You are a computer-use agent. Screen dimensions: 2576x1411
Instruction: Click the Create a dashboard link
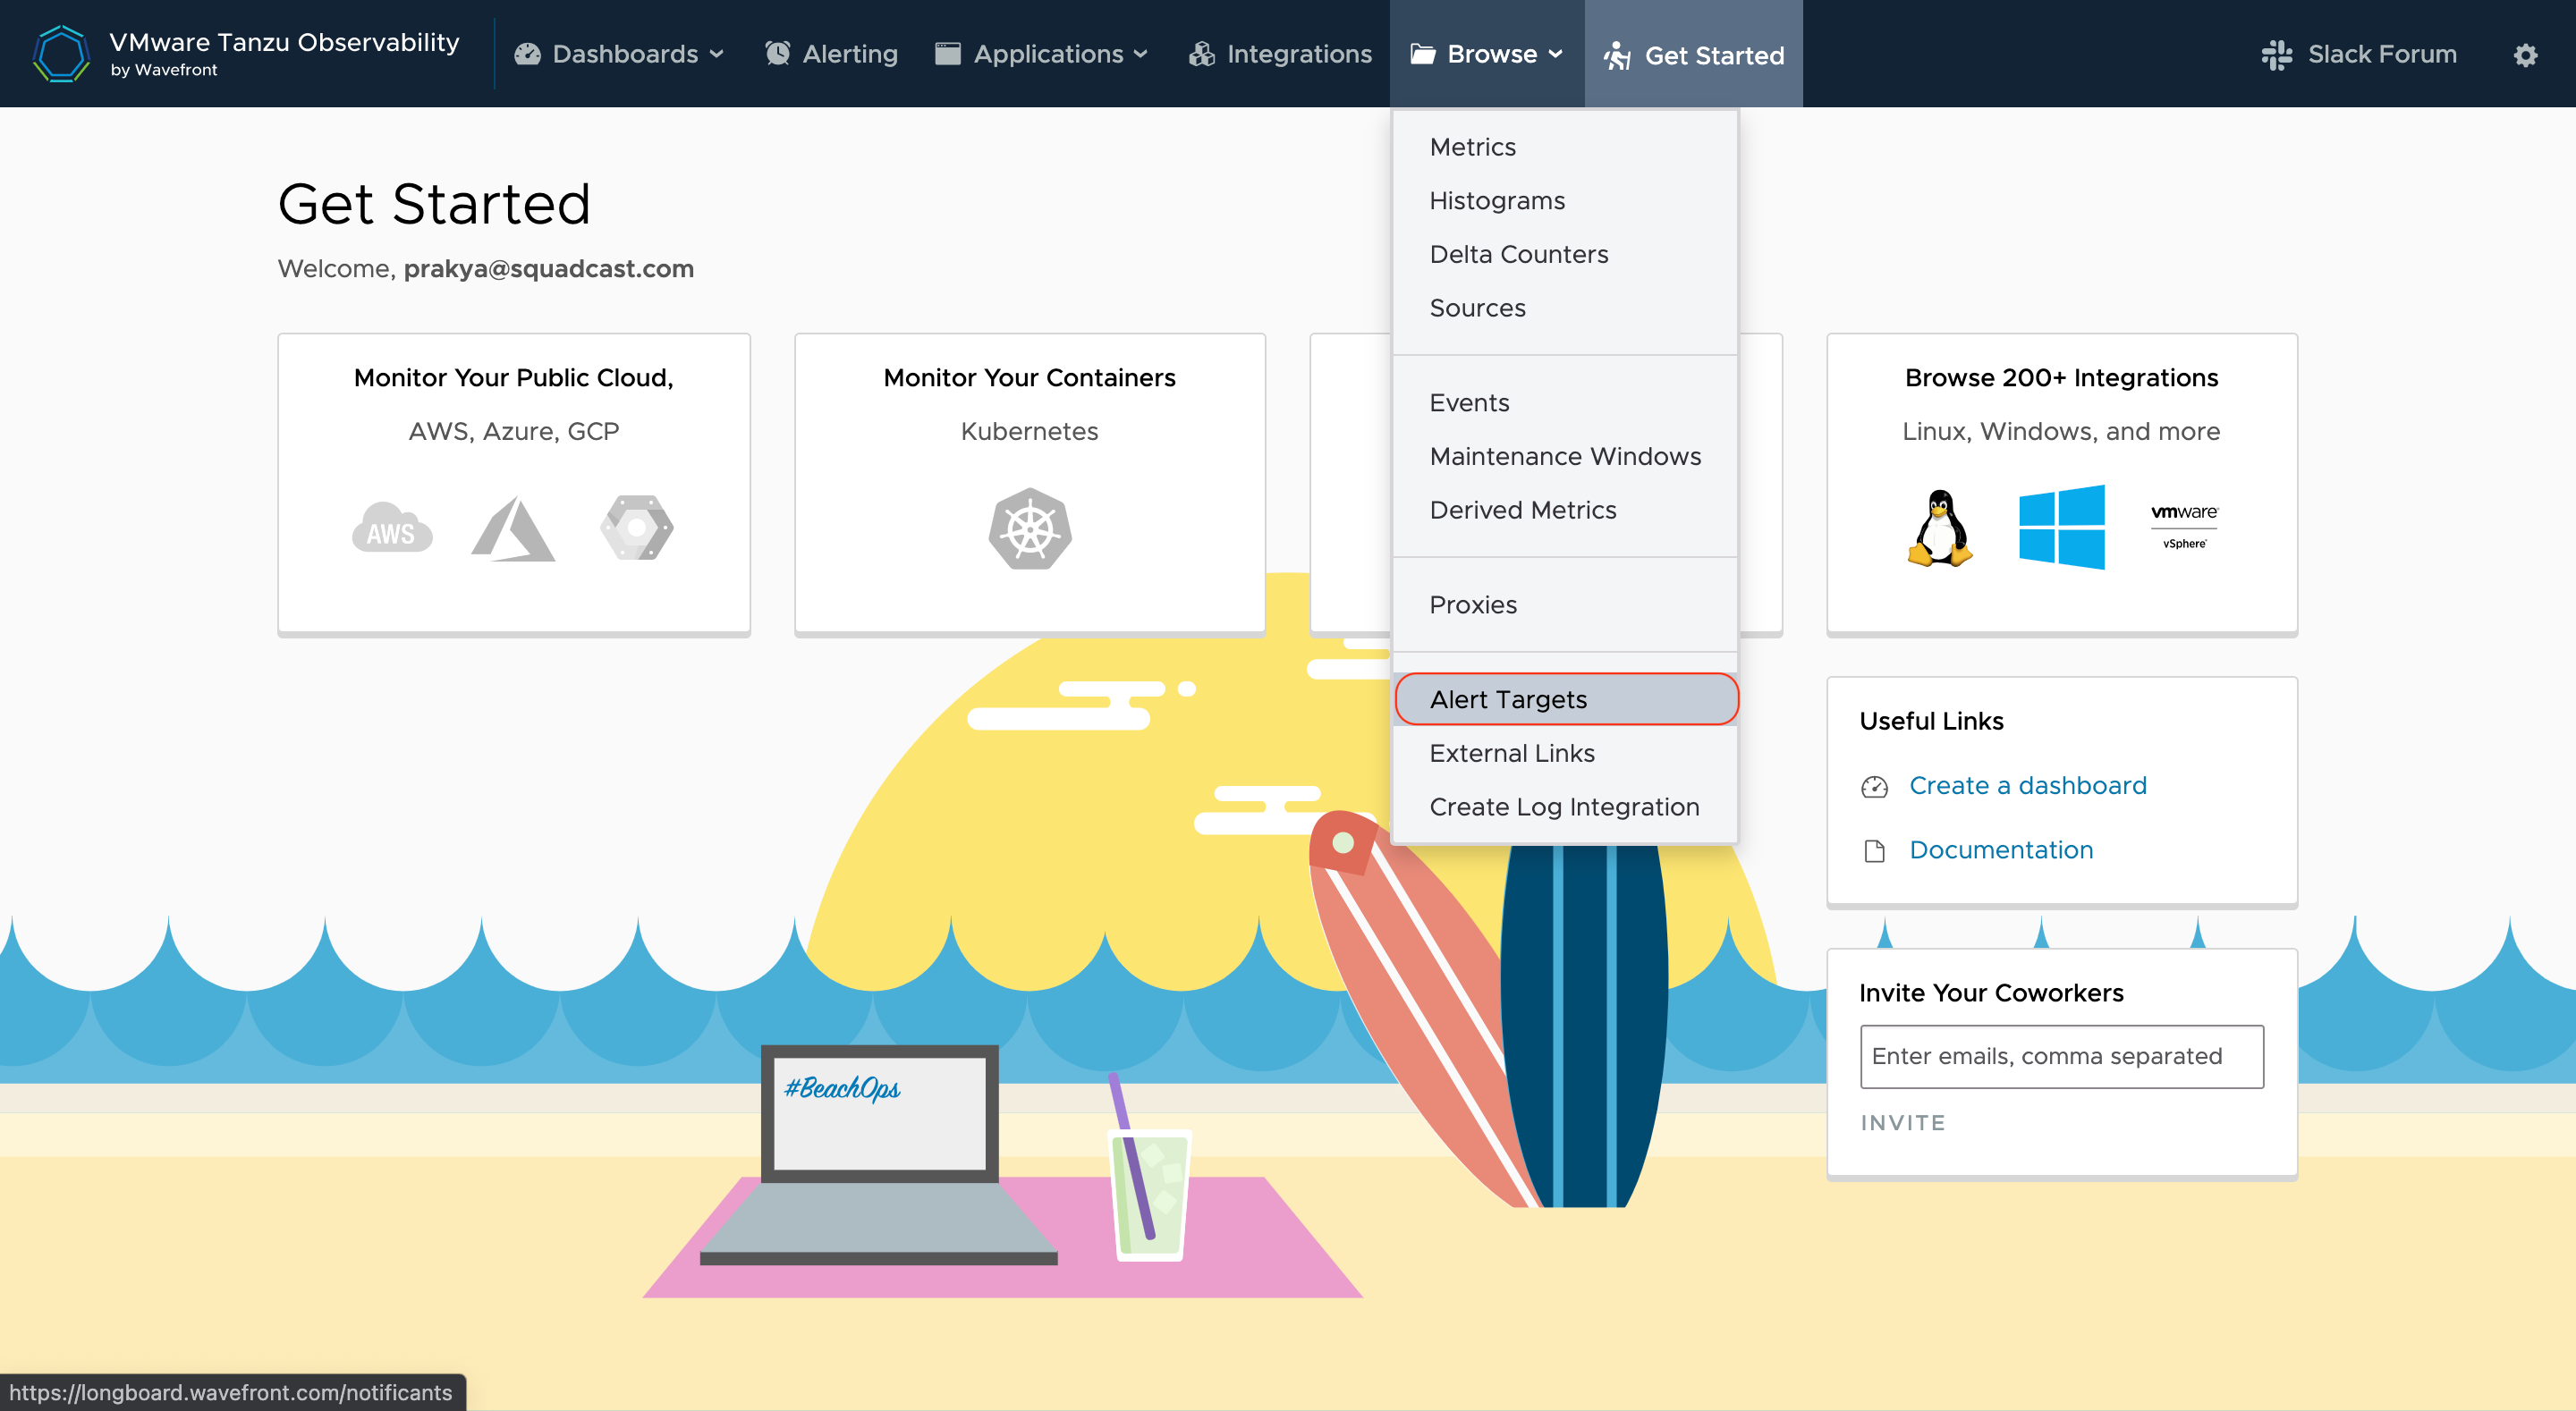(2028, 786)
